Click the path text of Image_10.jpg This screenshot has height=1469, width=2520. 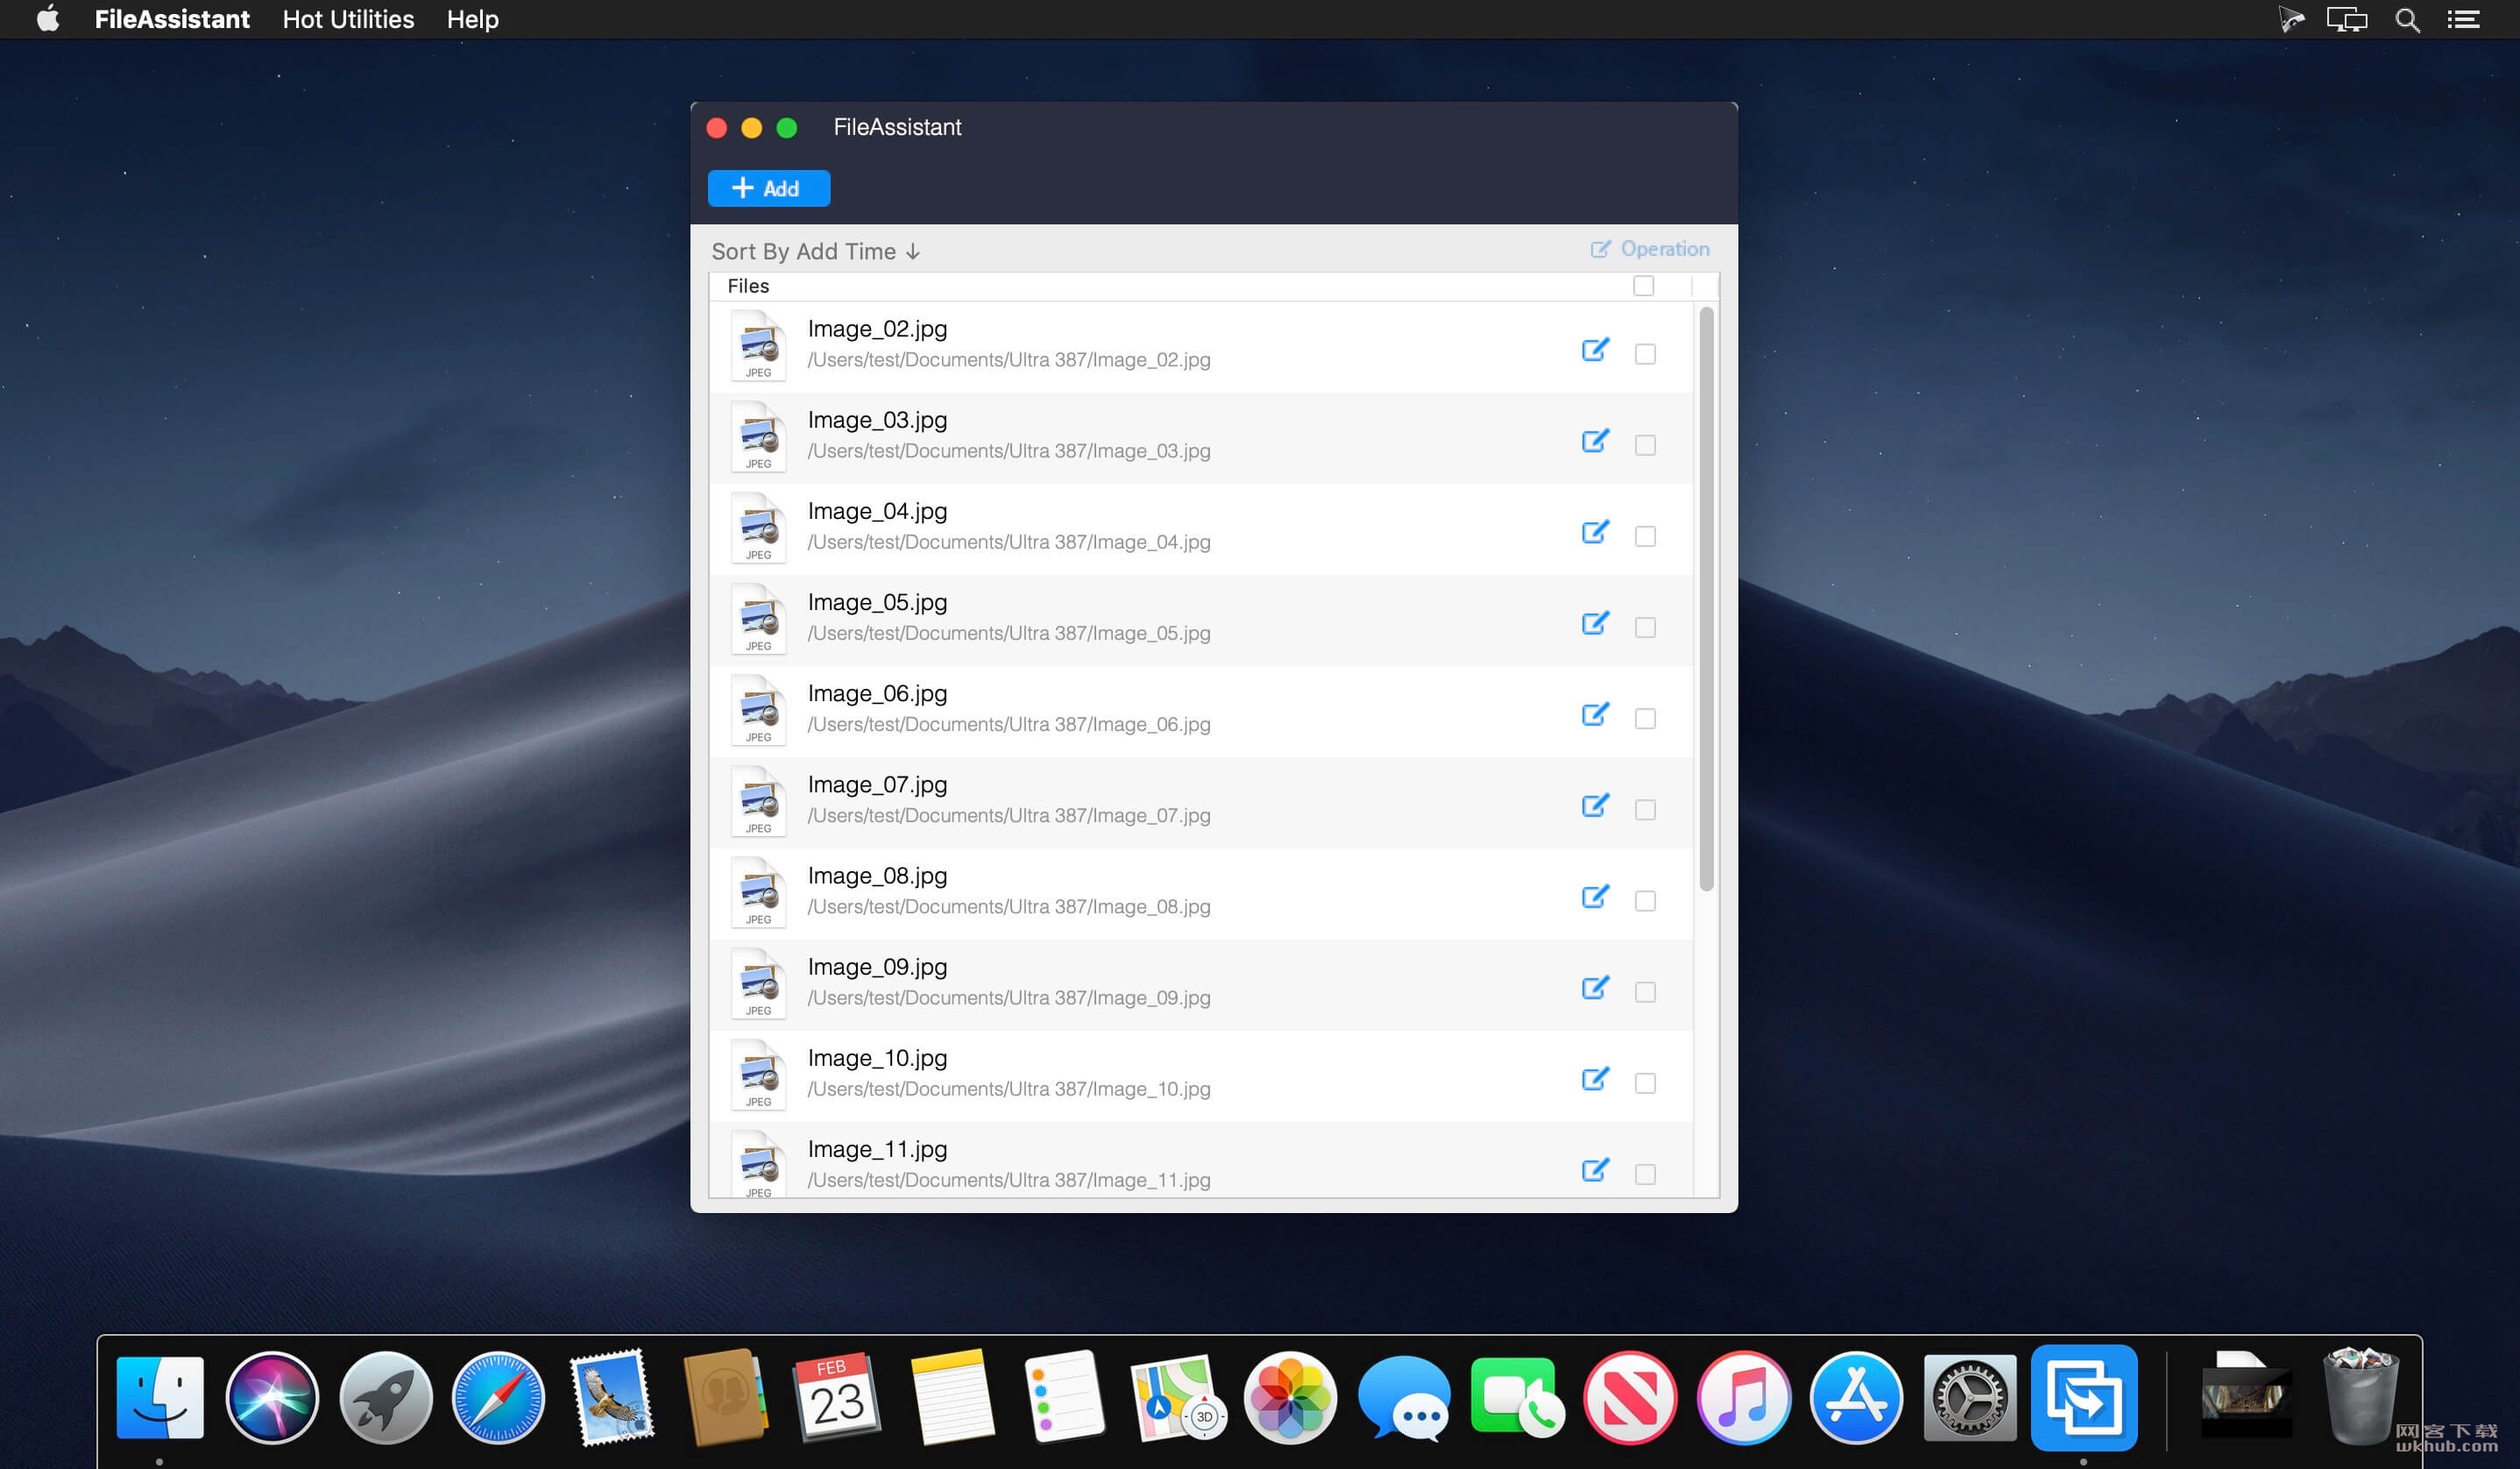pyautogui.click(x=1009, y=1089)
